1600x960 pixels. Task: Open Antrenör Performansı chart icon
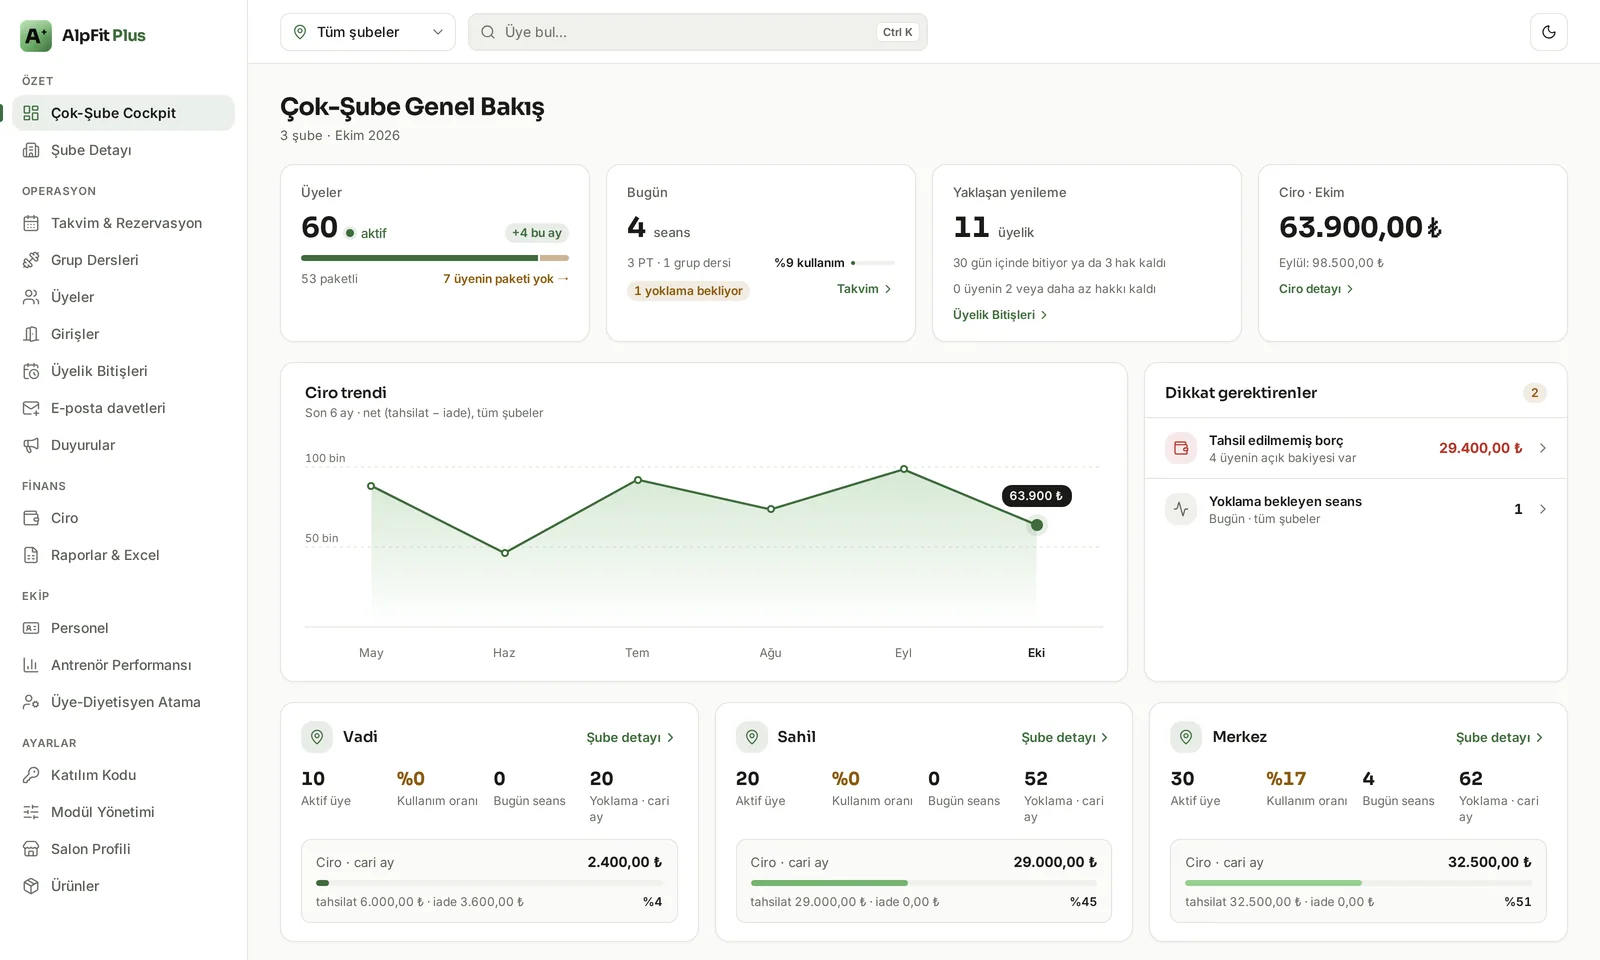(x=31, y=665)
